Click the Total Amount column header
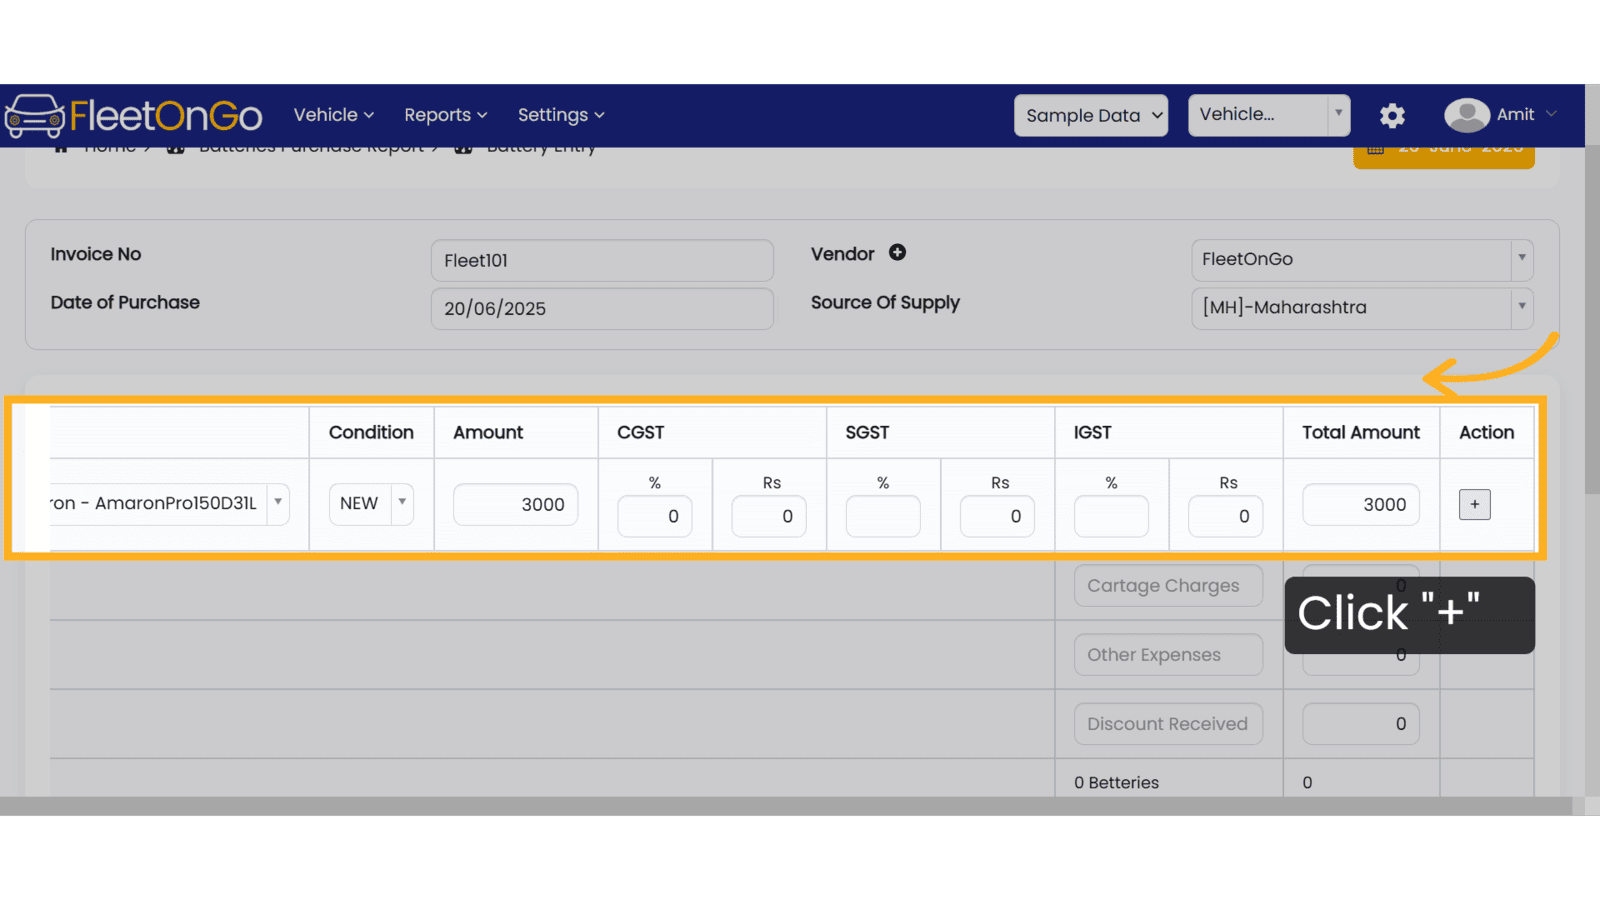1600x900 pixels. pos(1361,432)
